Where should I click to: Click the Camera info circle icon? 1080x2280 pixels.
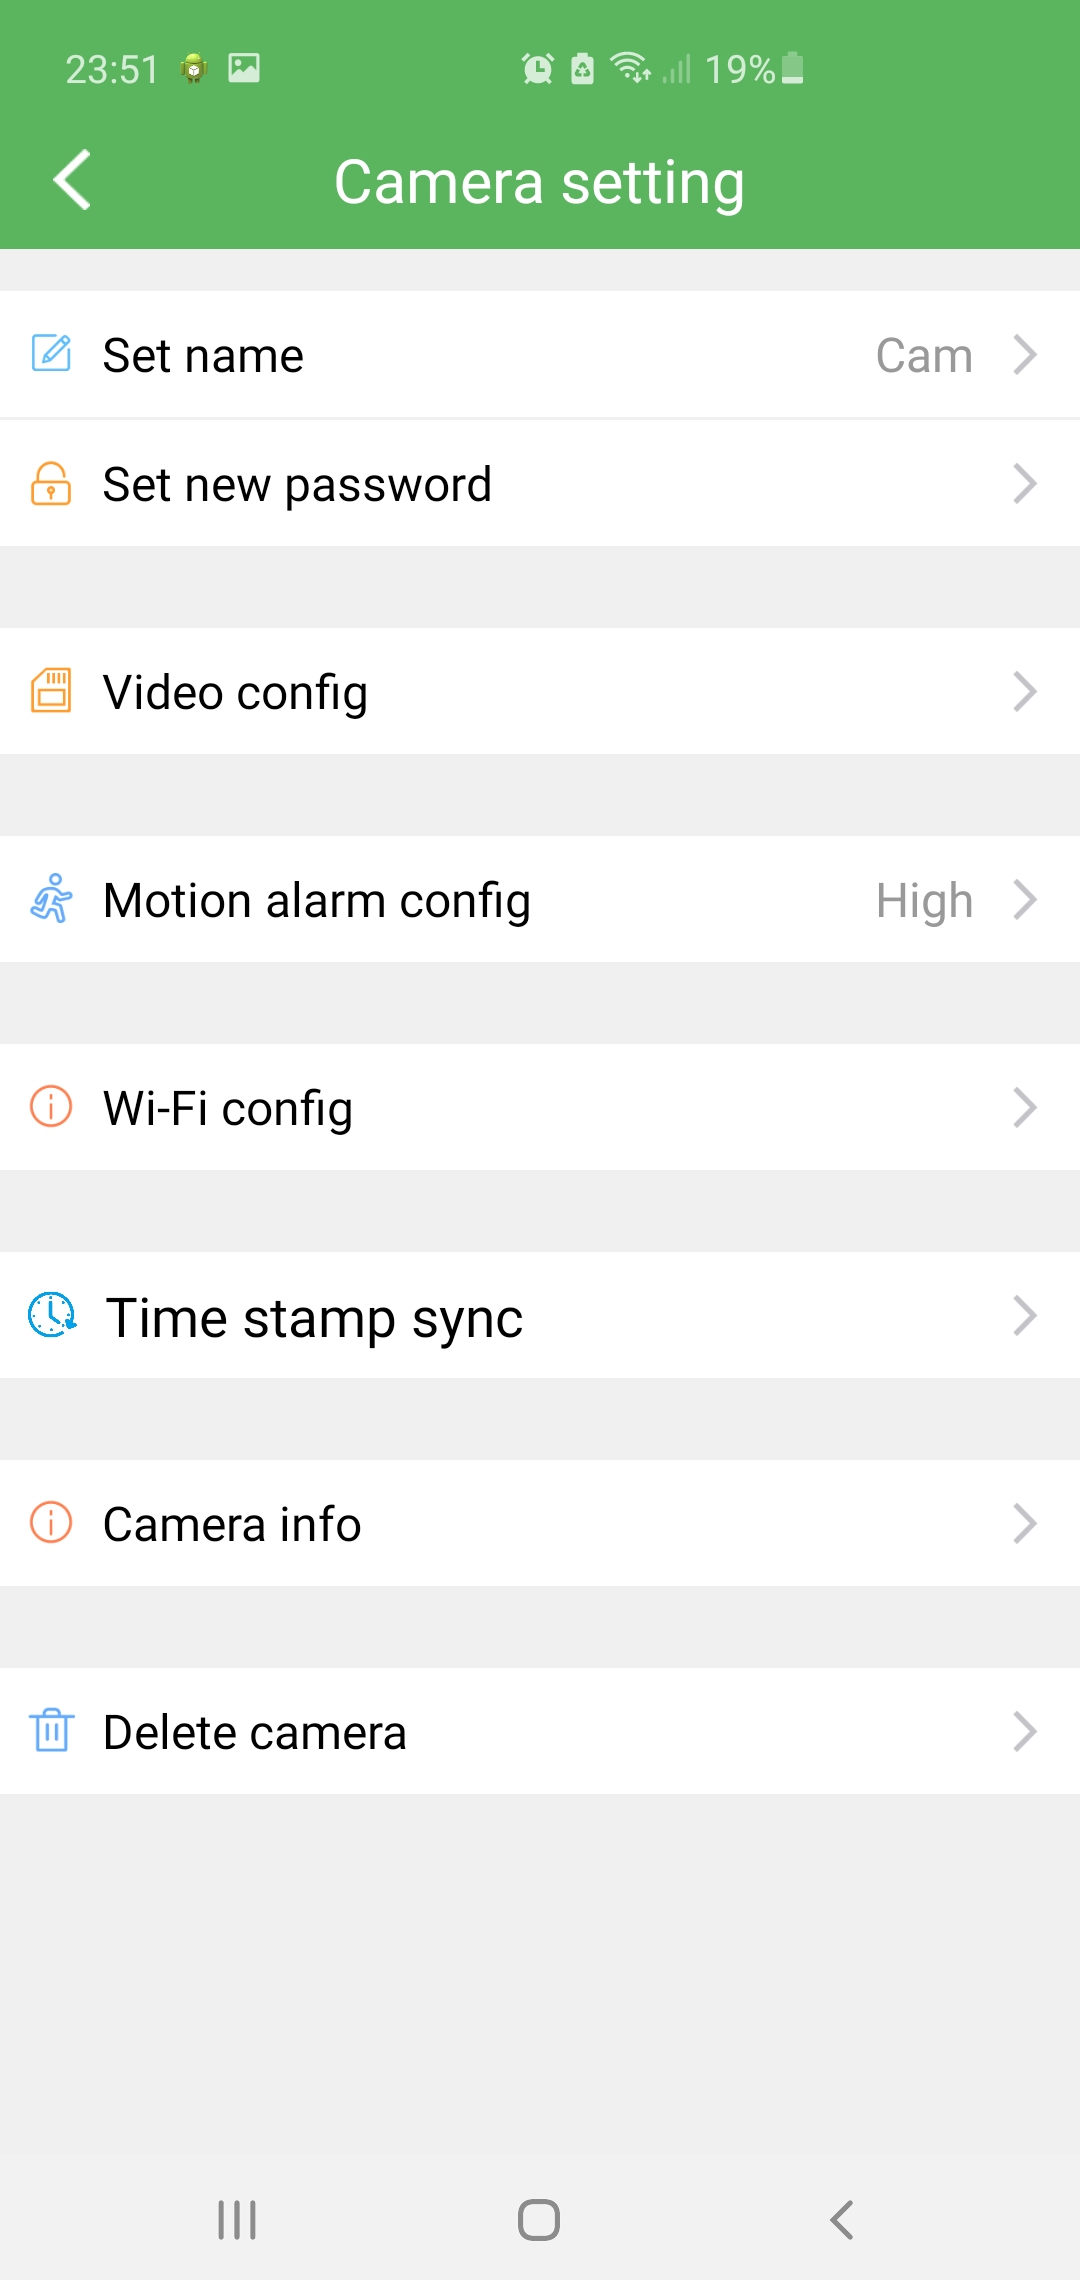[x=51, y=1523]
